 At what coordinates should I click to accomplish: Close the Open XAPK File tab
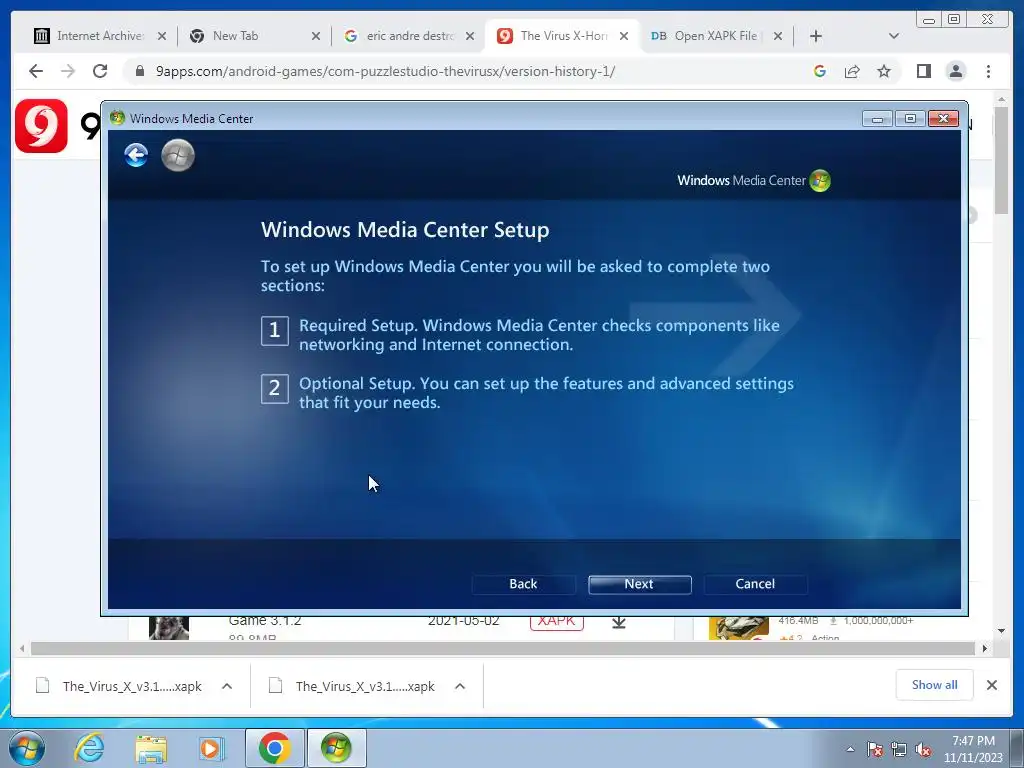[778, 36]
